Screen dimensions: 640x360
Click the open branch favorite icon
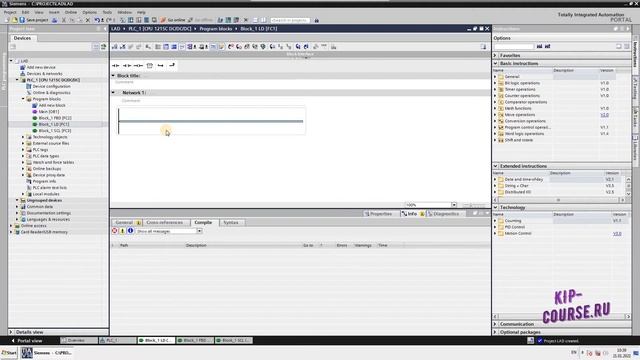[x=160, y=65]
